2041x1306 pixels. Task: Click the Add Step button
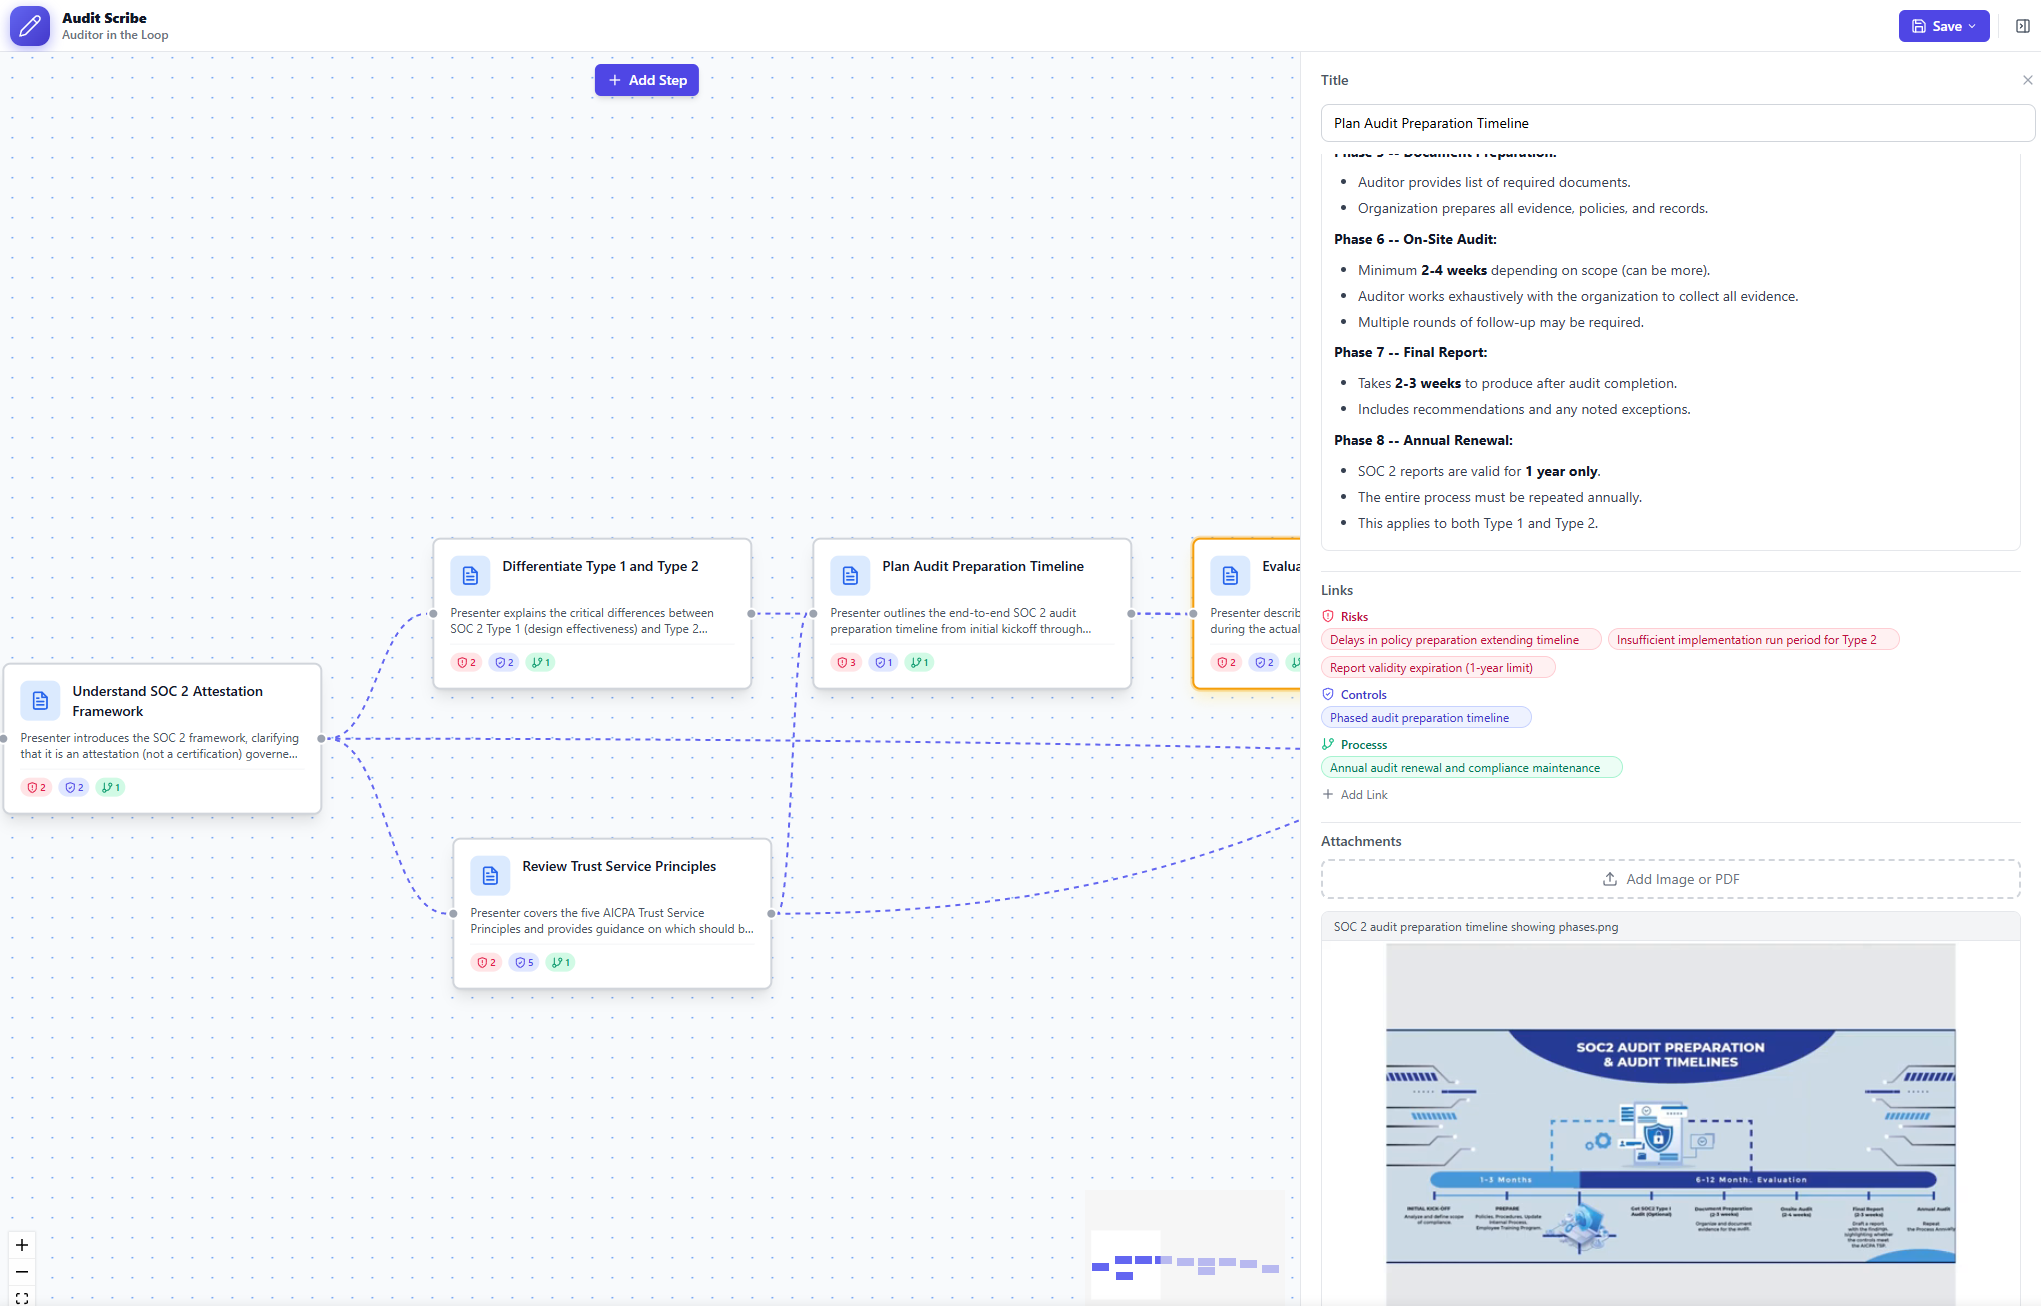(646, 80)
